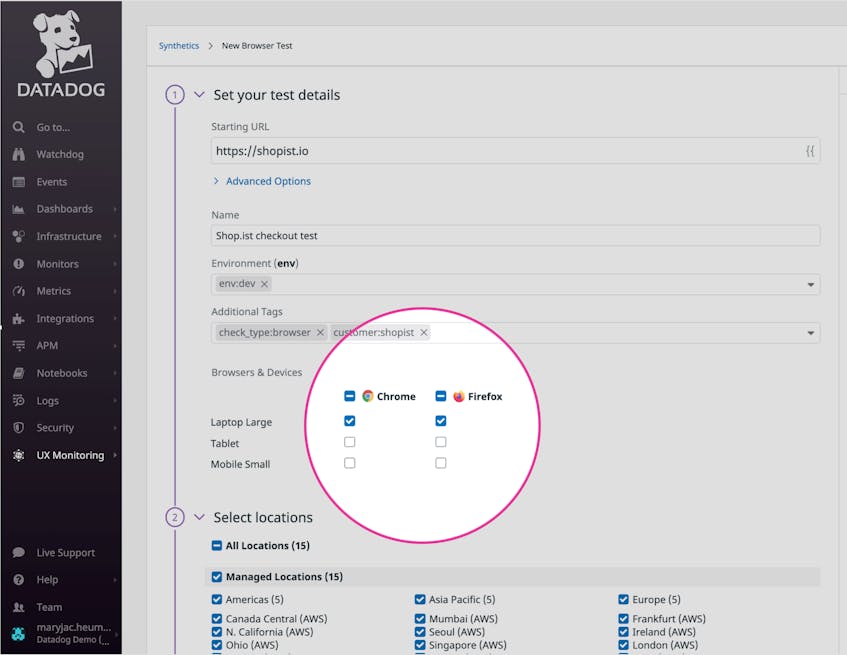847x655 pixels.
Task: Open the Logs menu item
Action: tap(48, 401)
